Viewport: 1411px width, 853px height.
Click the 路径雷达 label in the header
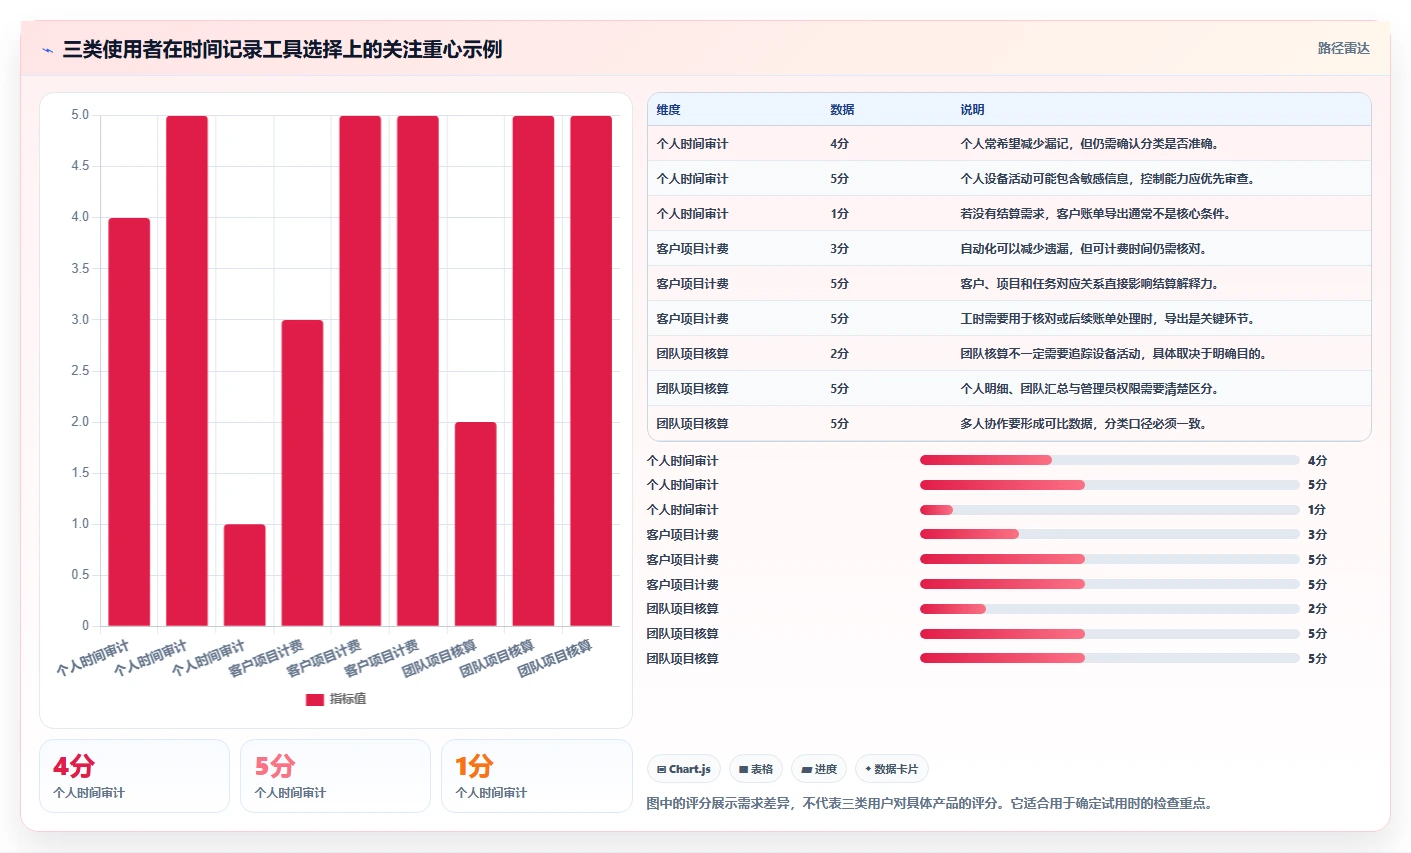click(x=1343, y=48)
